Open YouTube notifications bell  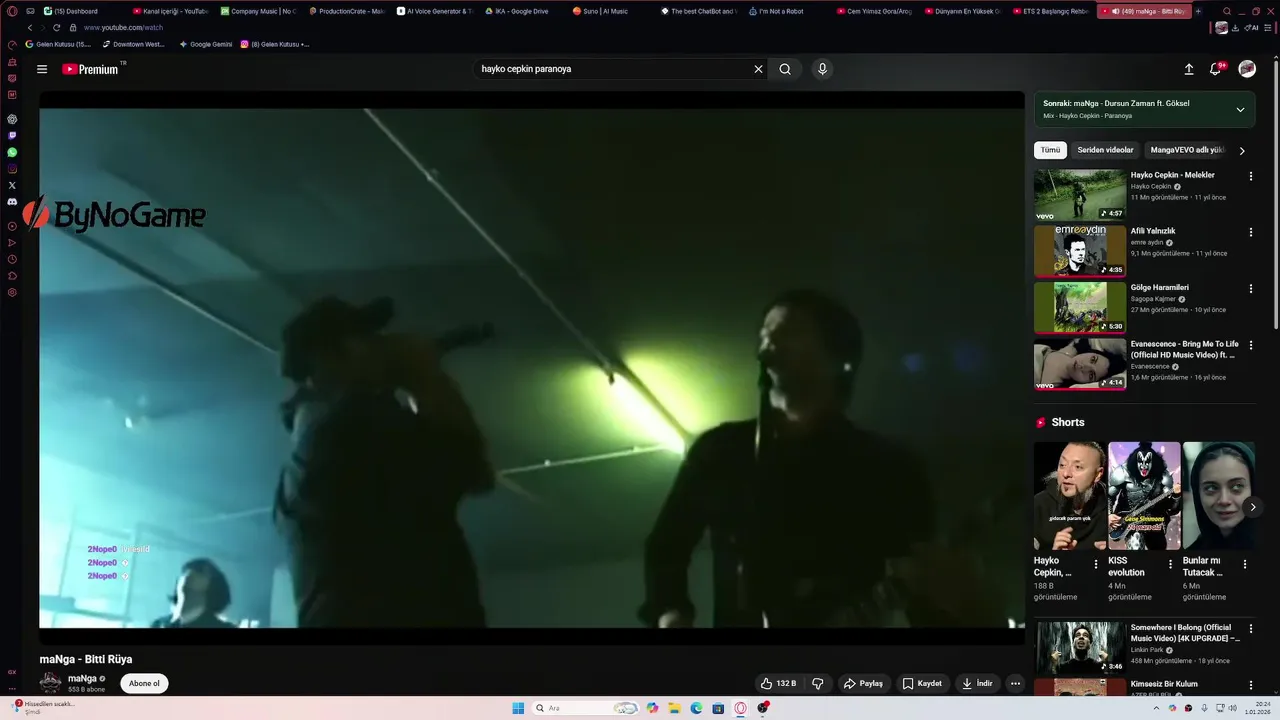point(1216,69)
